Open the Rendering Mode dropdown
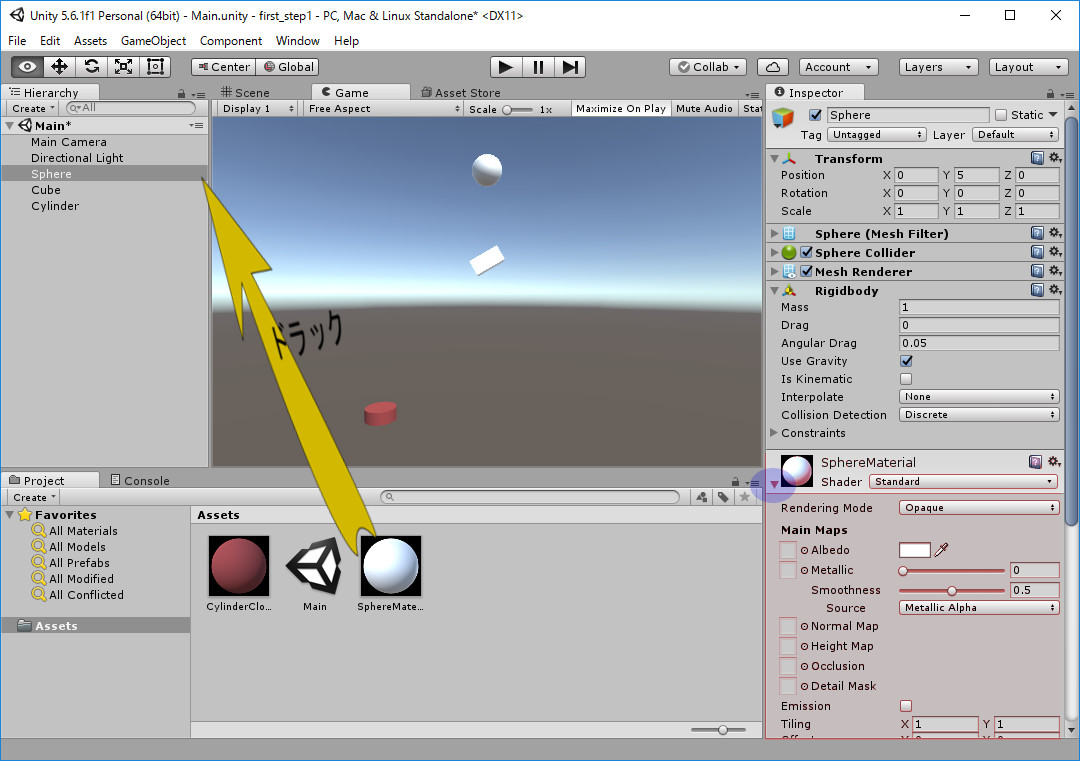The image size is (1080, 761). pyautogui.click(x=978, y=508)
